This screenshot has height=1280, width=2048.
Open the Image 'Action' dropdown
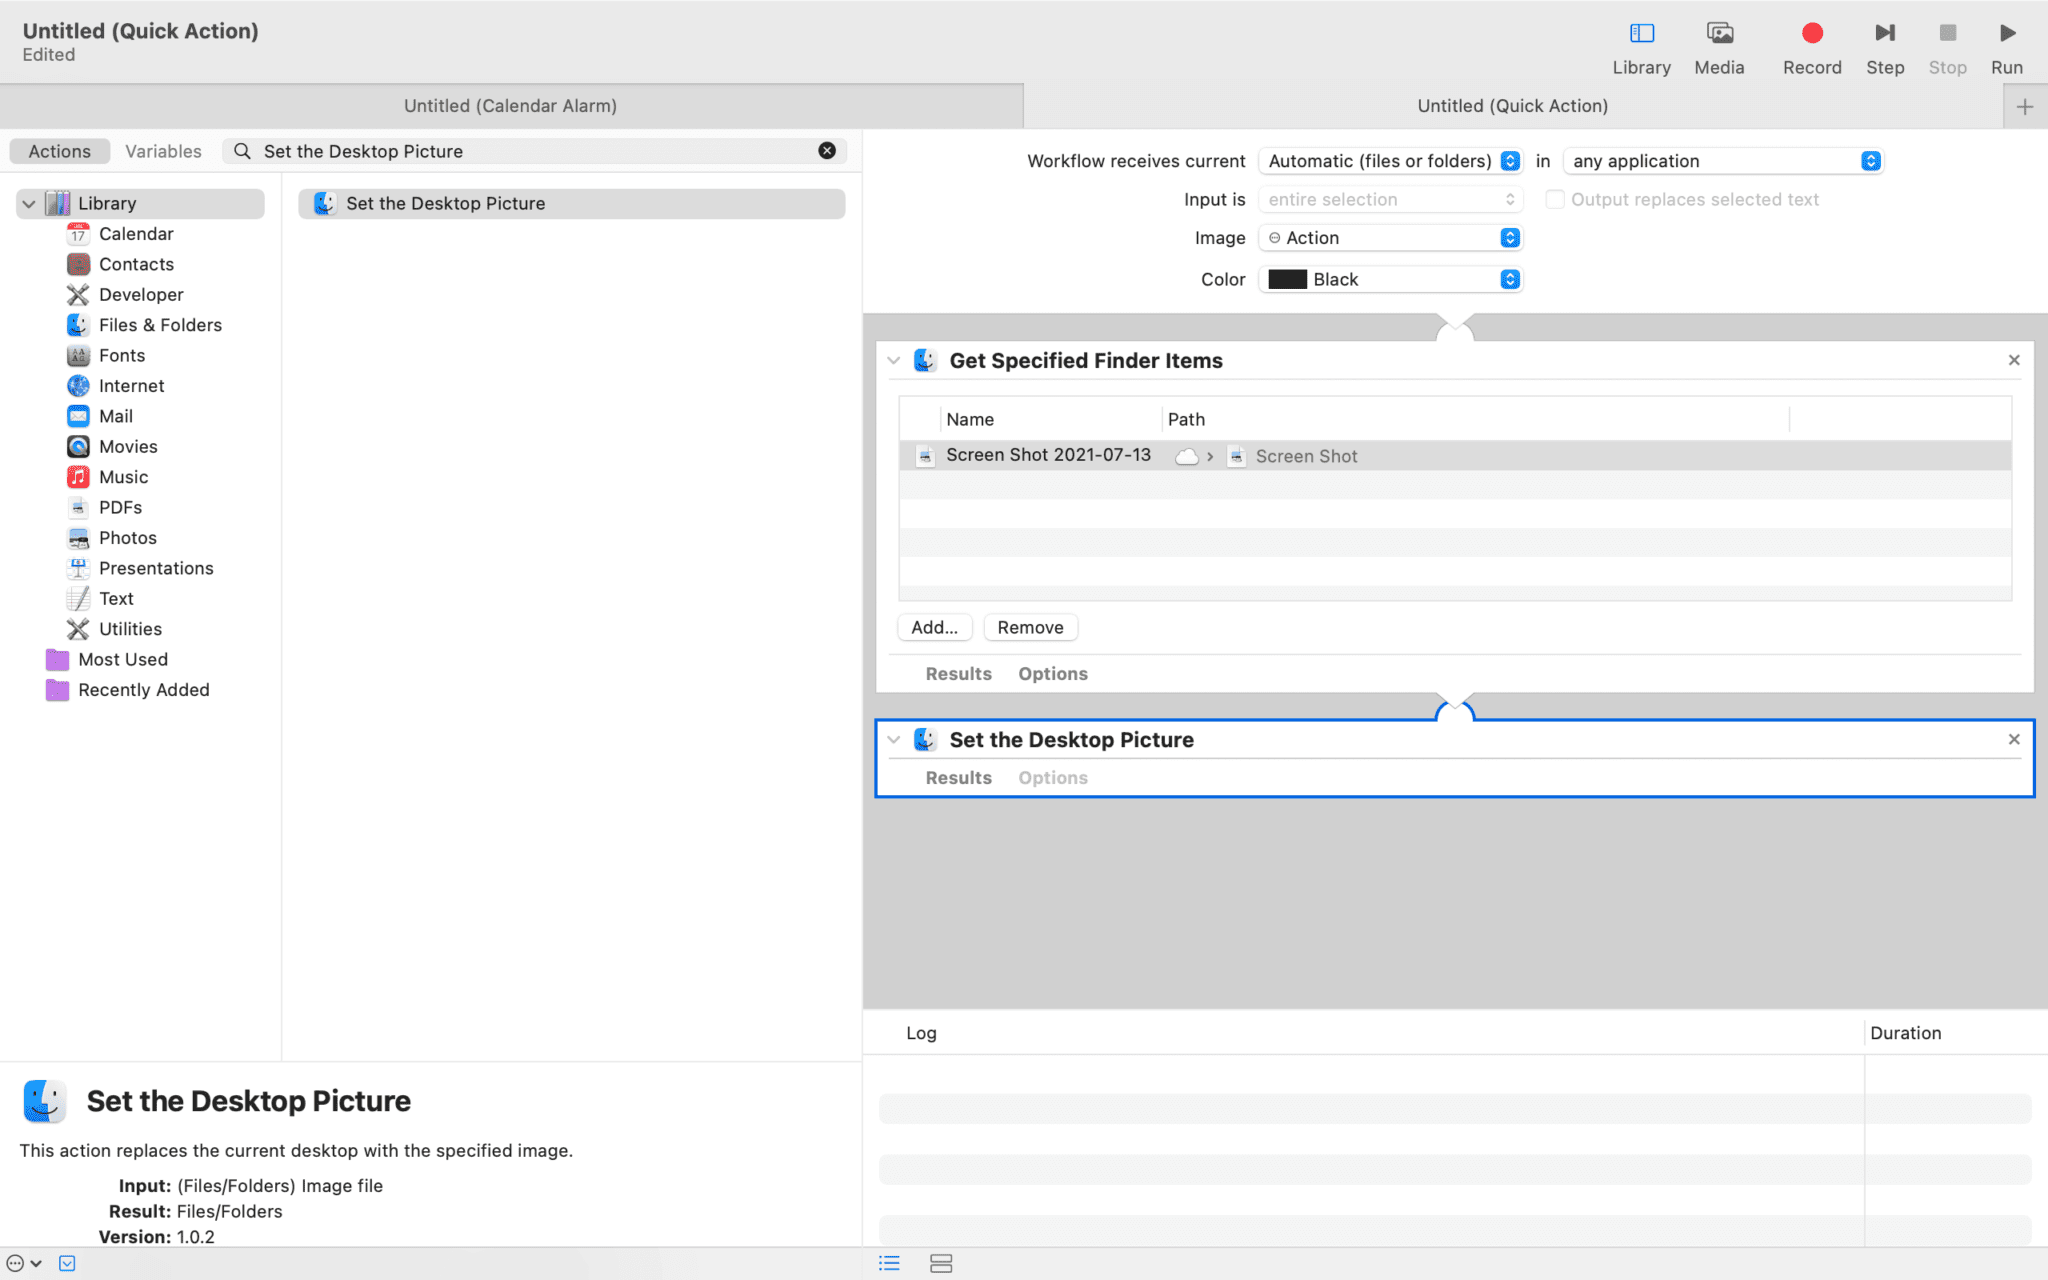[x=1390, y=237]
